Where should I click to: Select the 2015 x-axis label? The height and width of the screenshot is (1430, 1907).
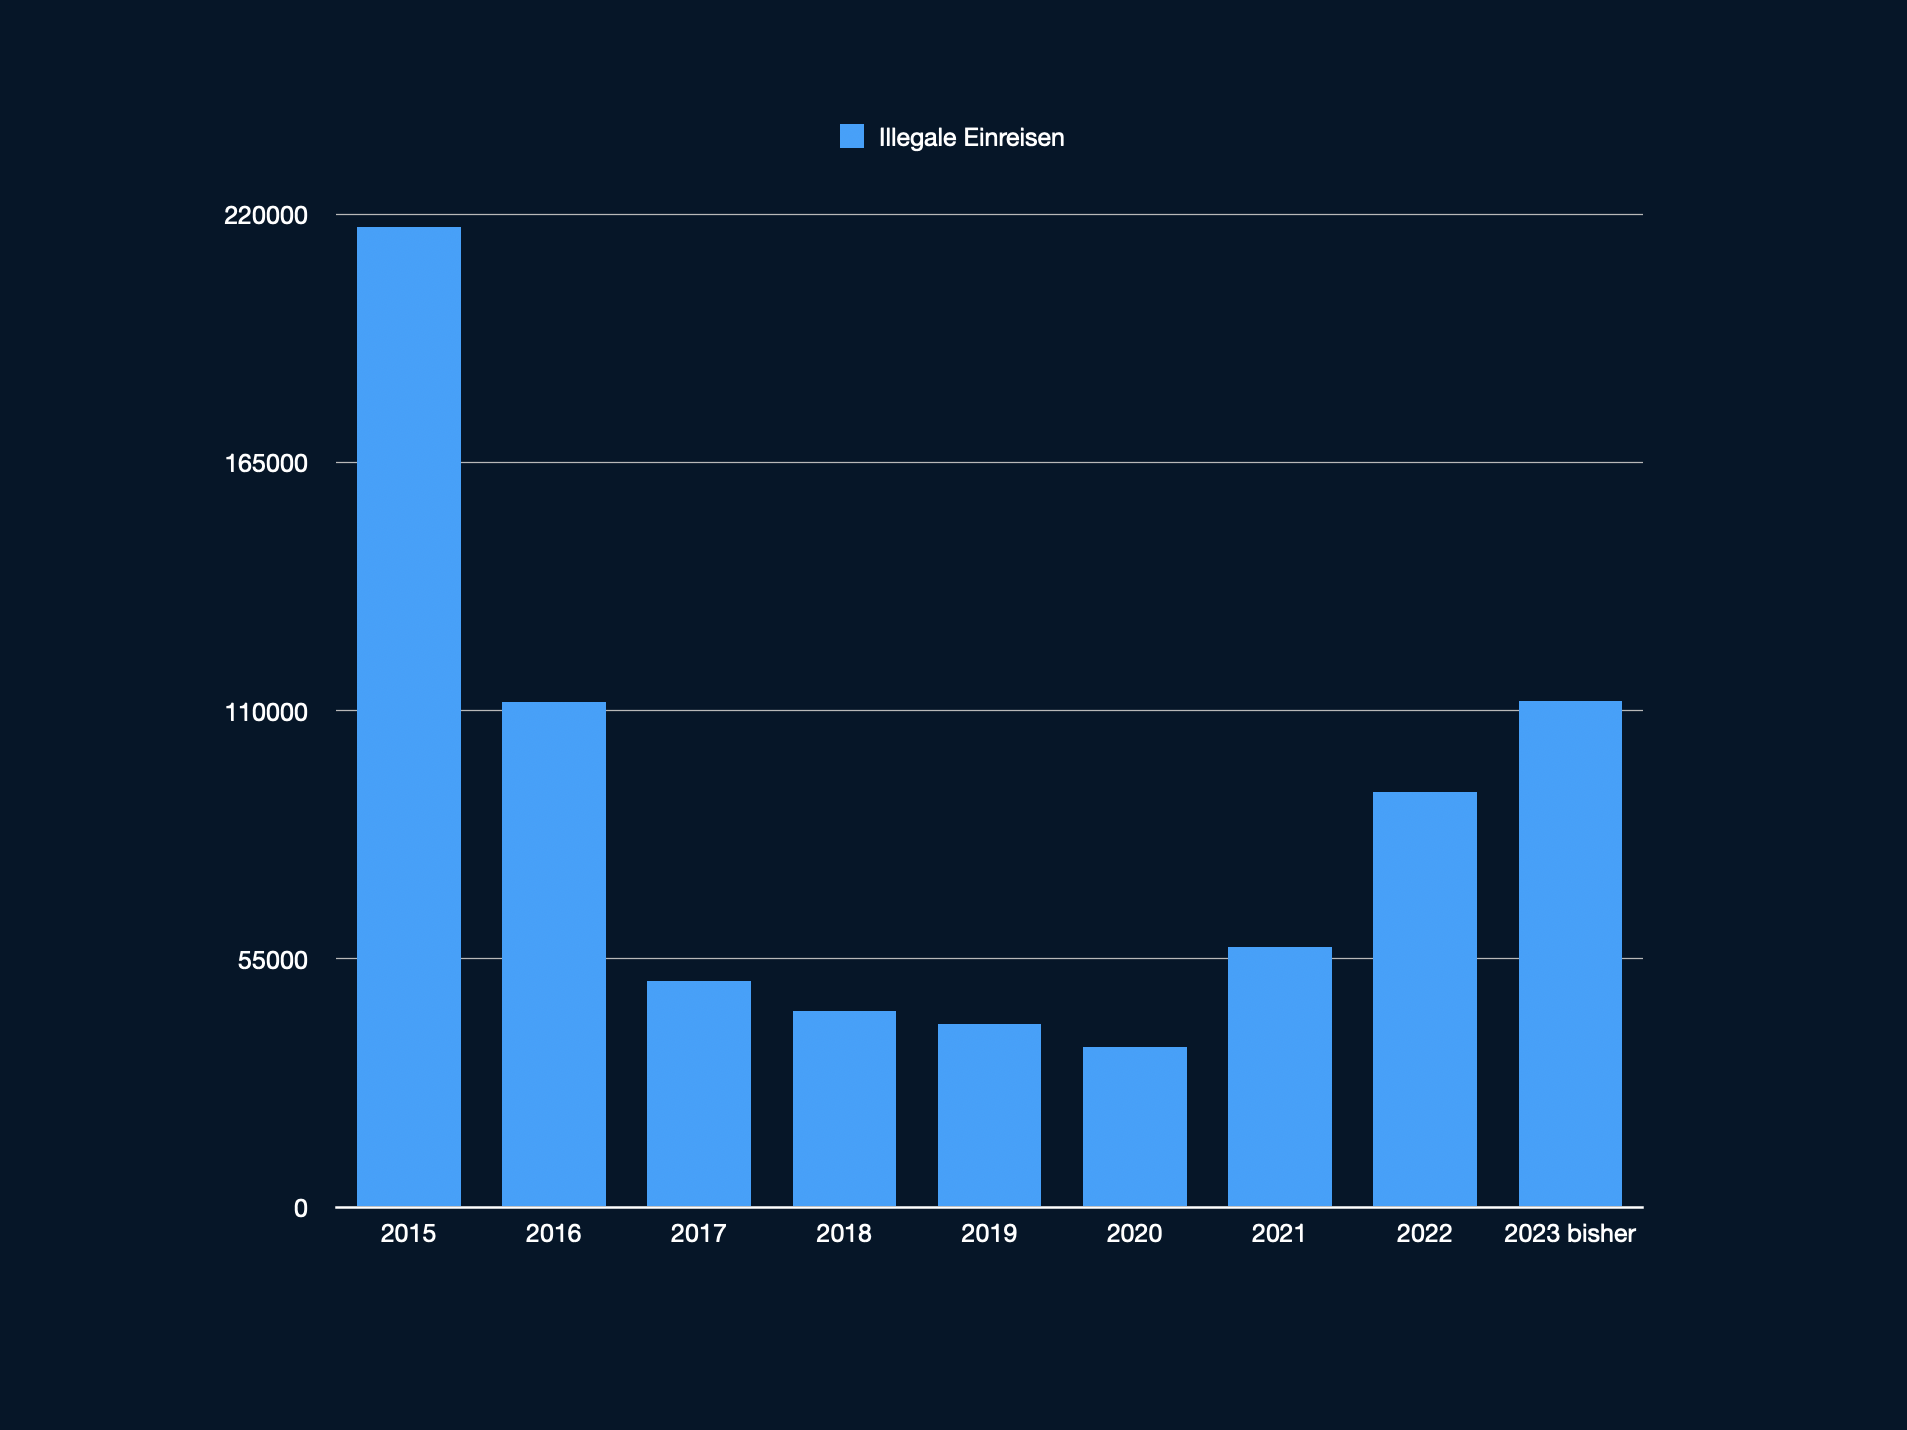408,1233
